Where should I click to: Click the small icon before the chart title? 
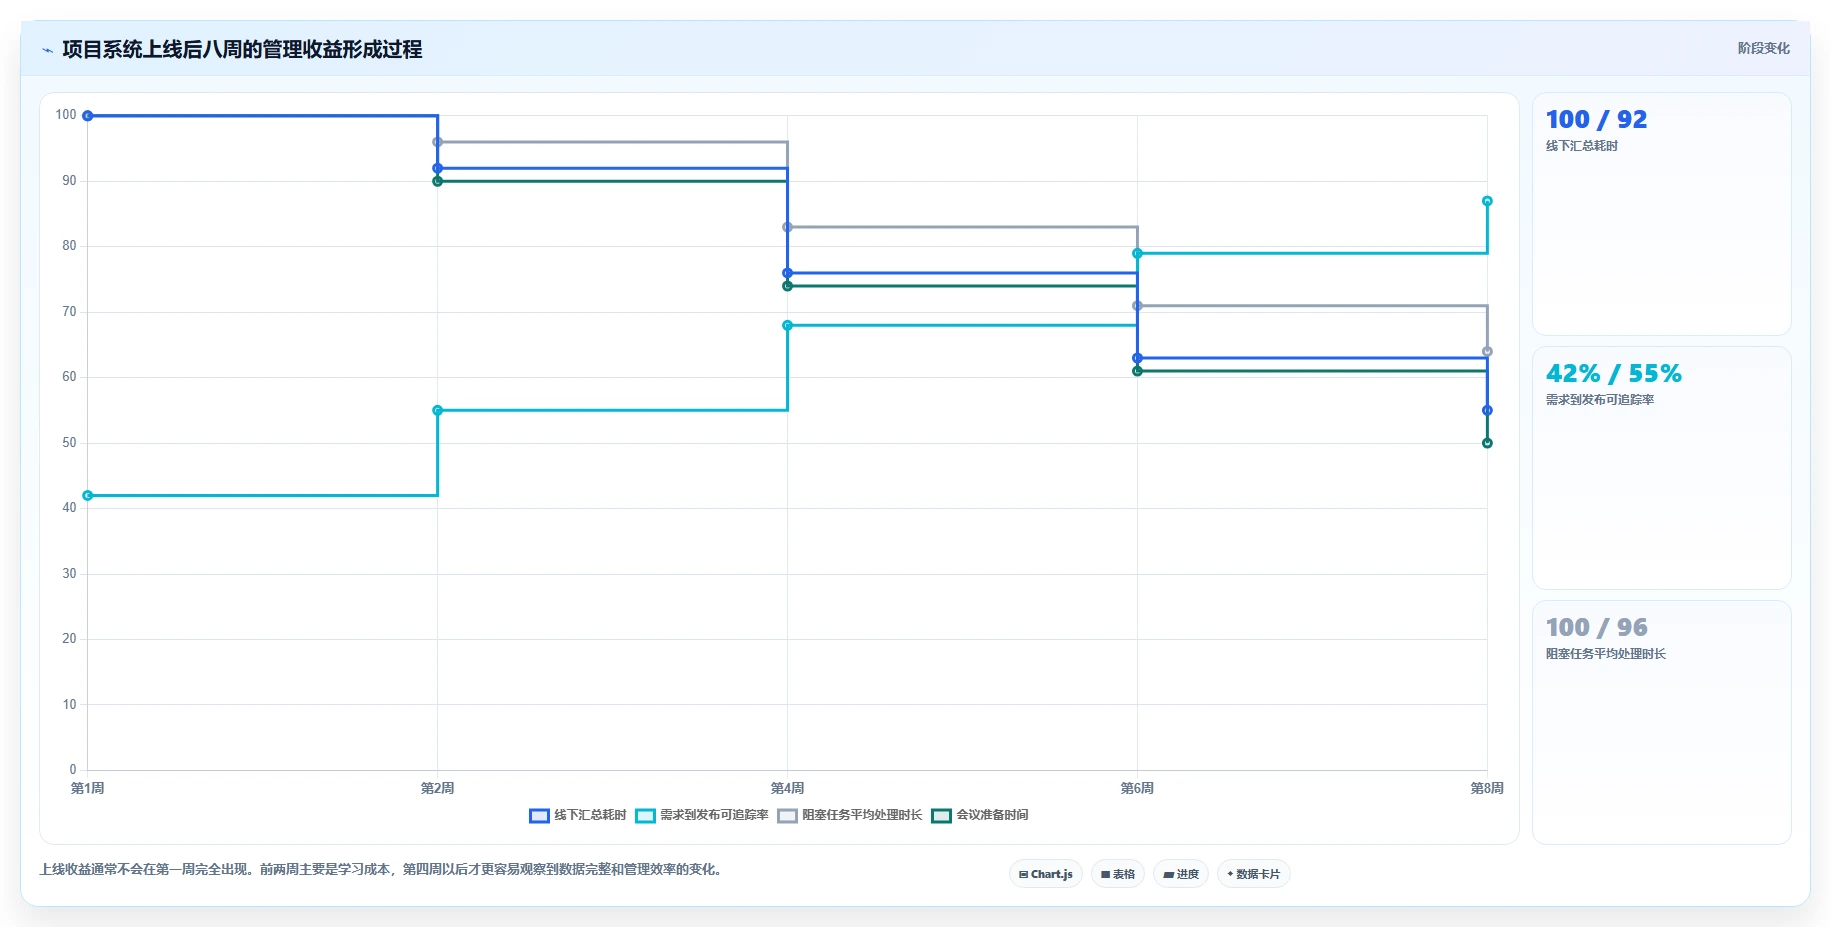[x=47, y=50]
